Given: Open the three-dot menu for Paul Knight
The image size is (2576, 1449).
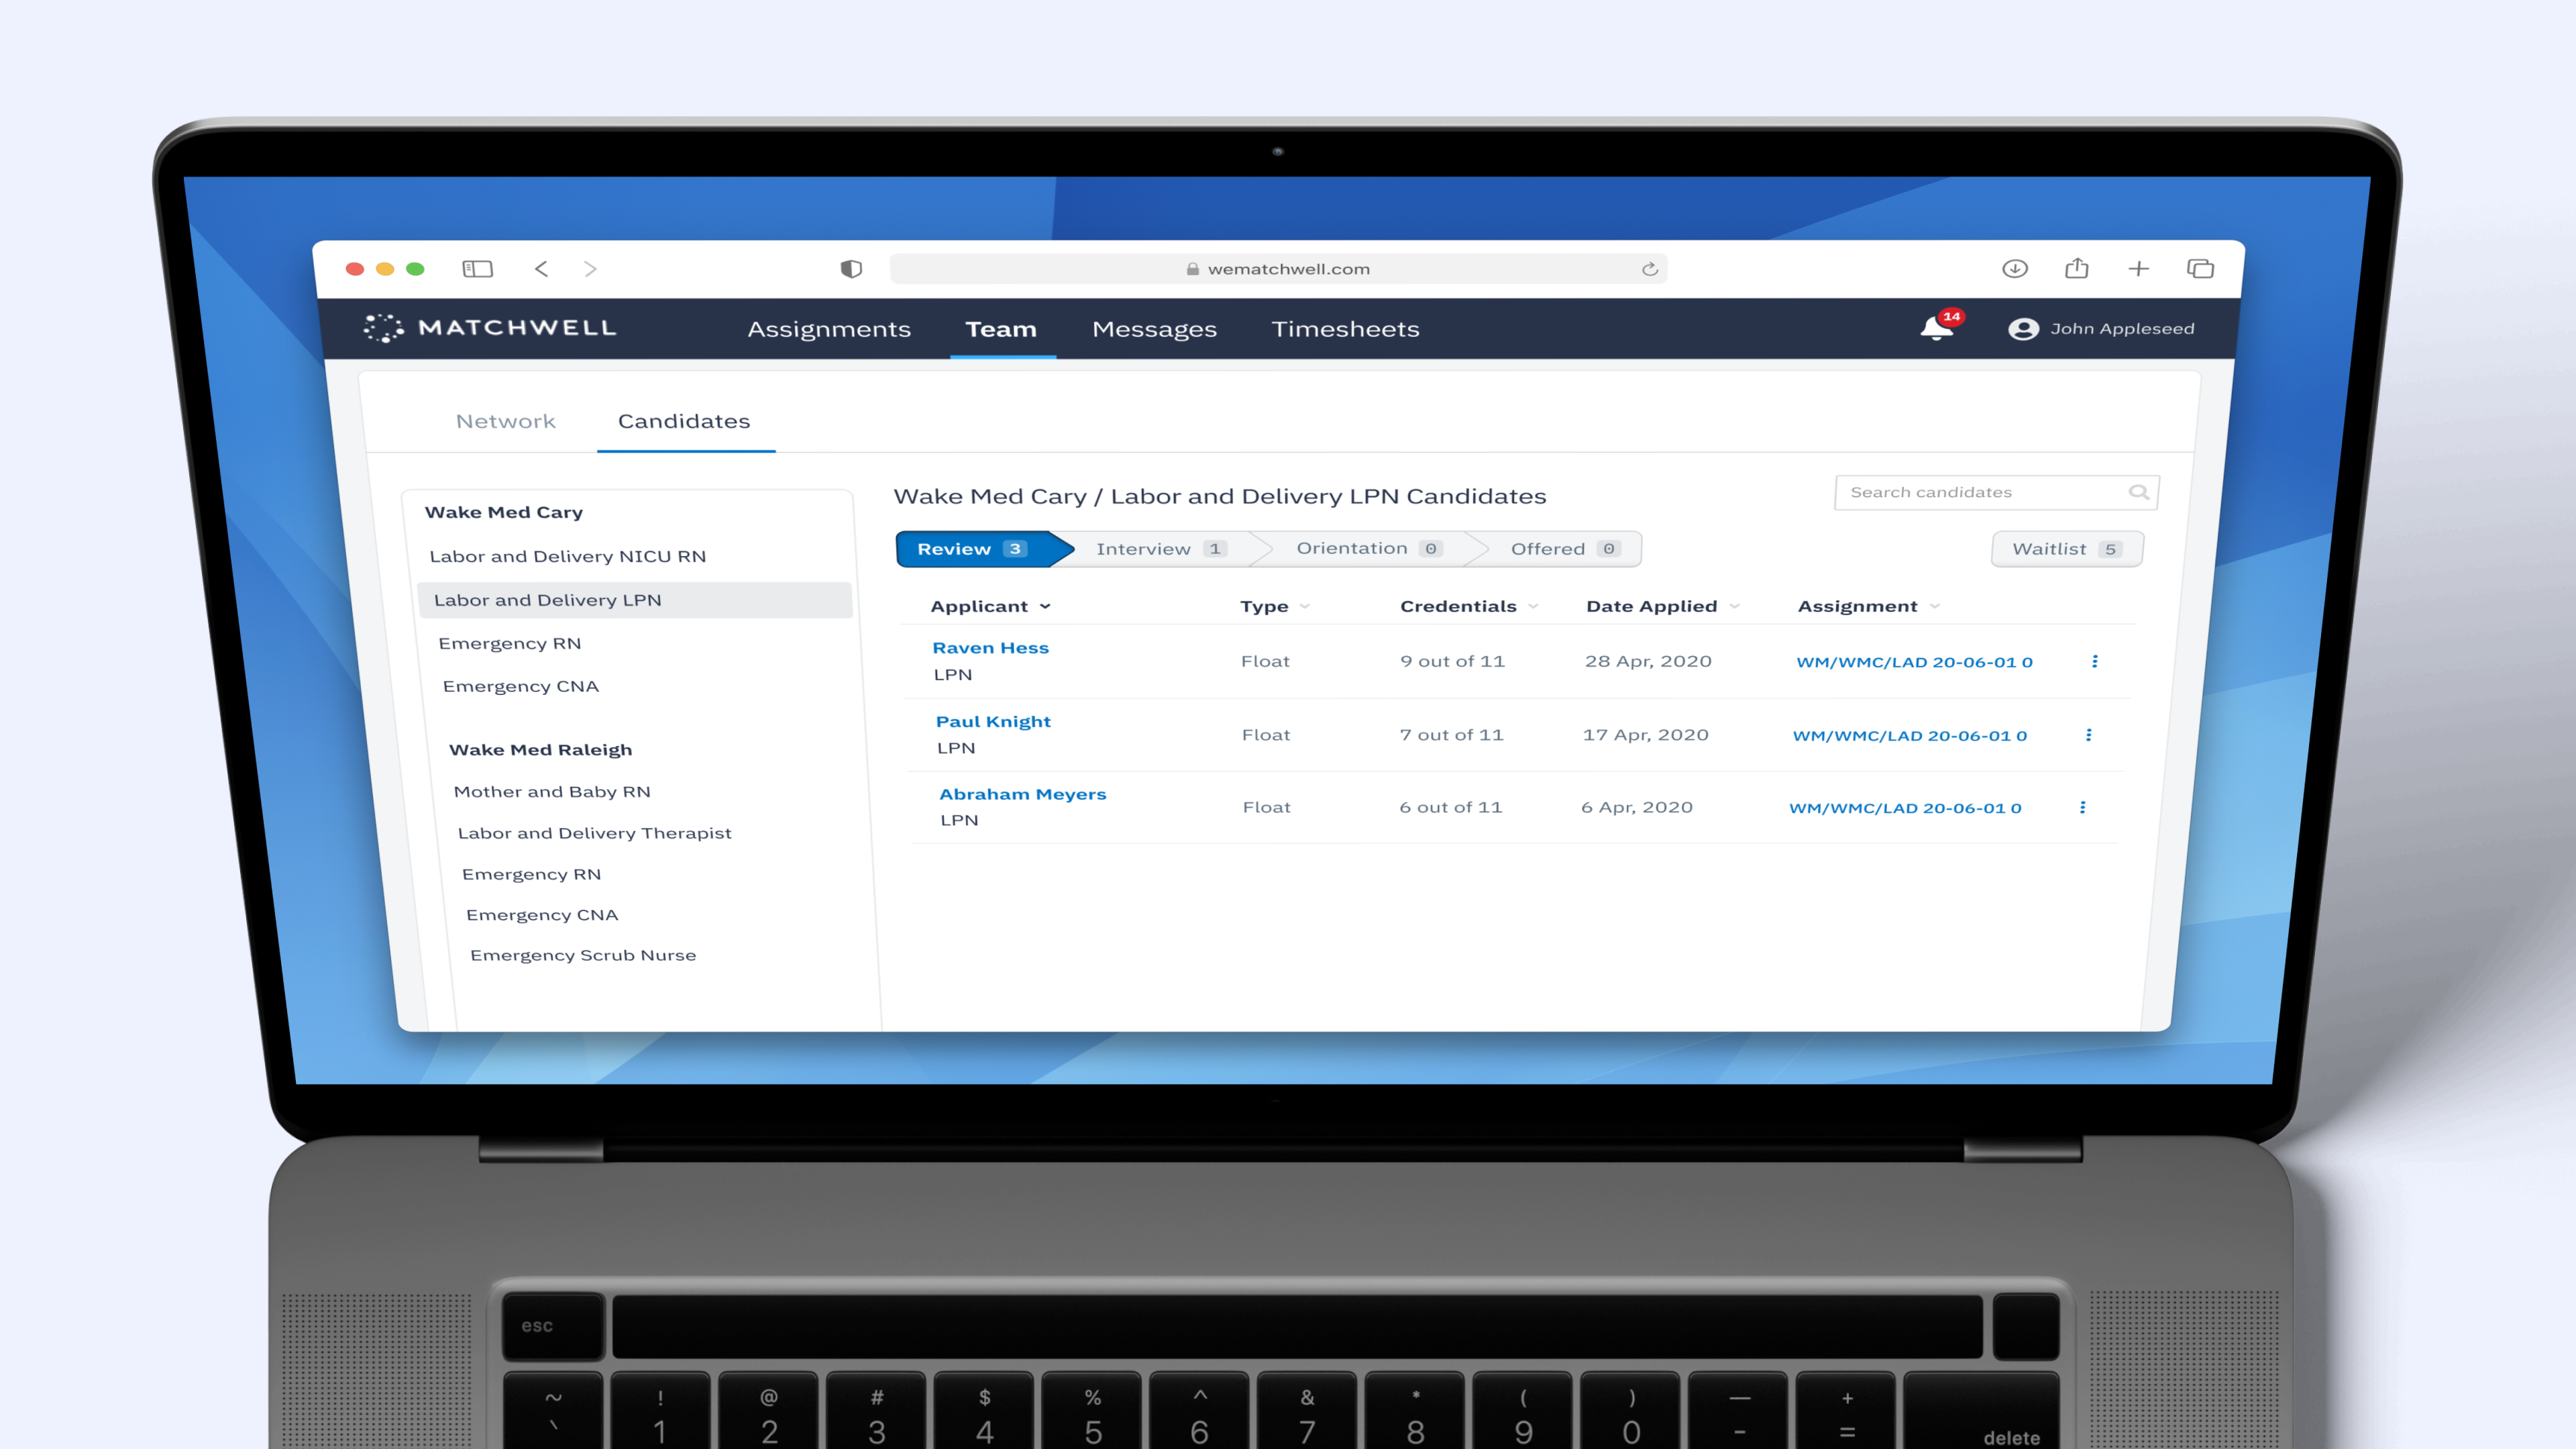Looking at the screenshot, I should [2088, 735].
